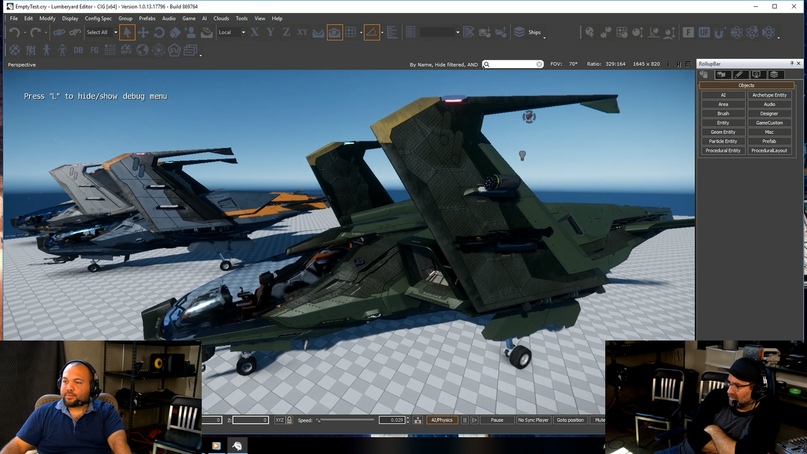Expand the grid snap size arrow

(x=361, y=33)
